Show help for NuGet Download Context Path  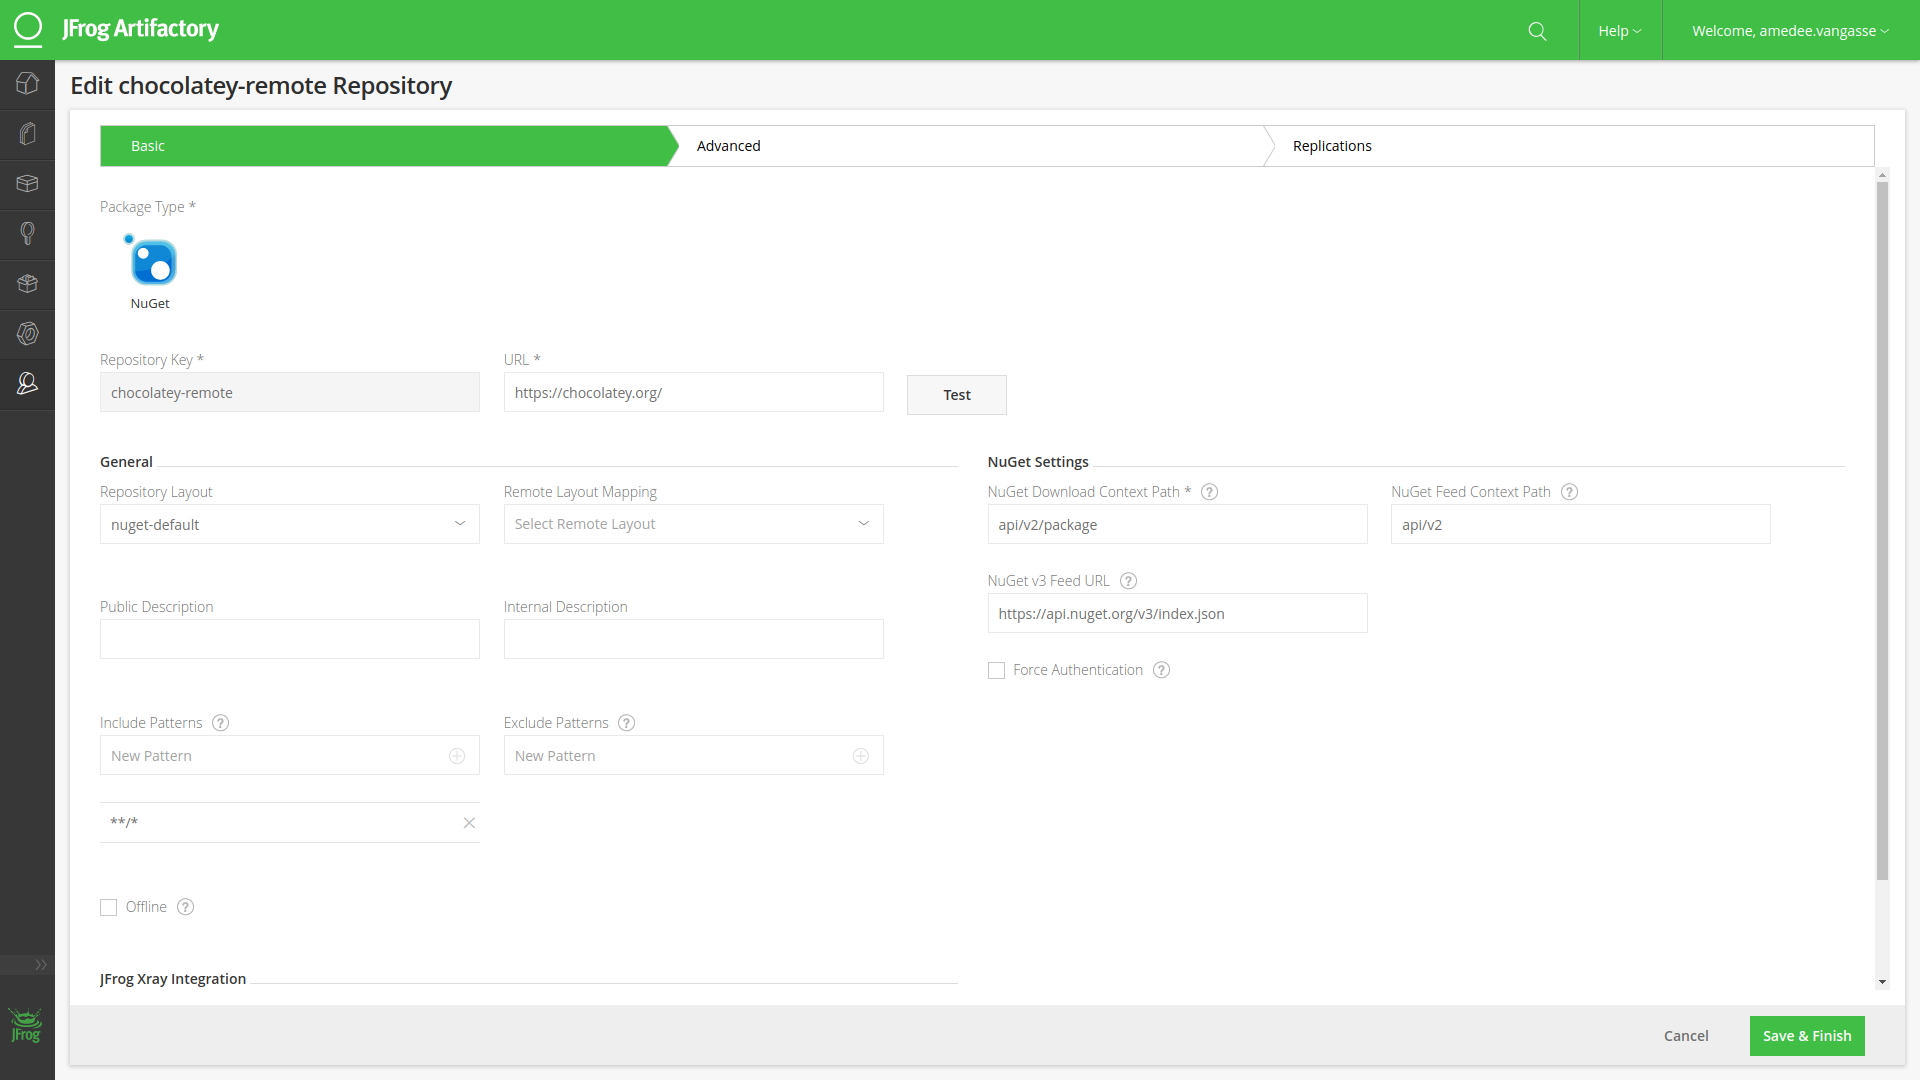click(1209, 492)
